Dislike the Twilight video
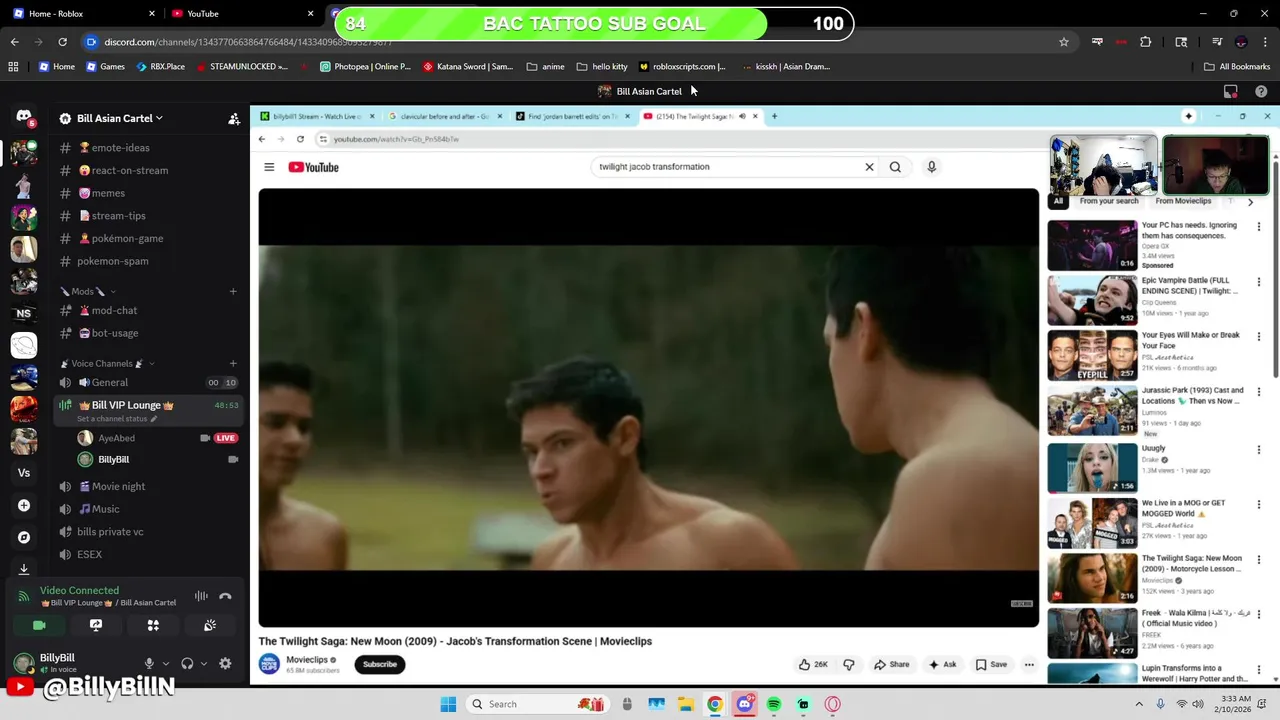This screenshot has height=720, width=1280. point(849,664)
